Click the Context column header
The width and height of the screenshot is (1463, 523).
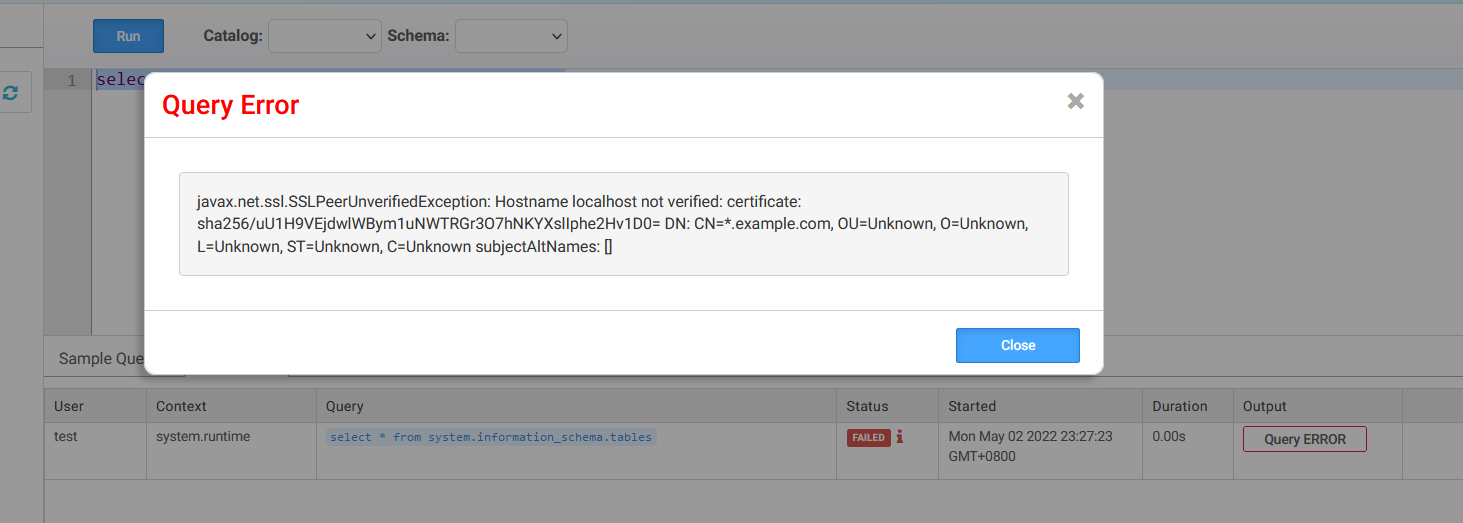(x=181, y=406)
